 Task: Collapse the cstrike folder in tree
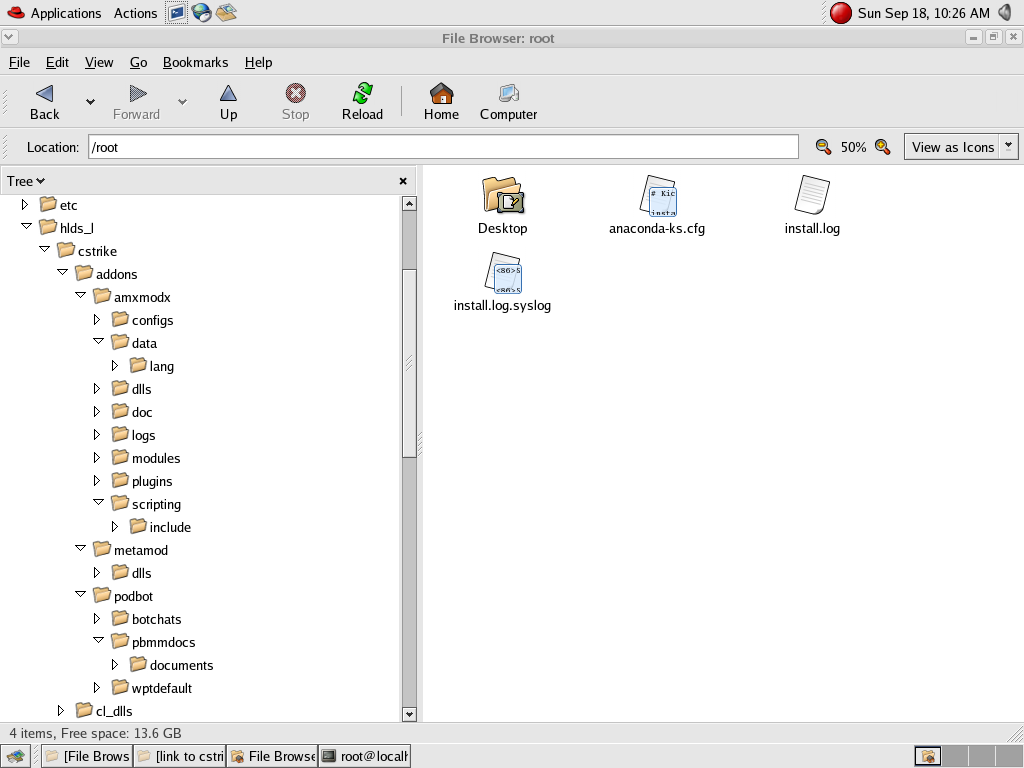point(44,249)
